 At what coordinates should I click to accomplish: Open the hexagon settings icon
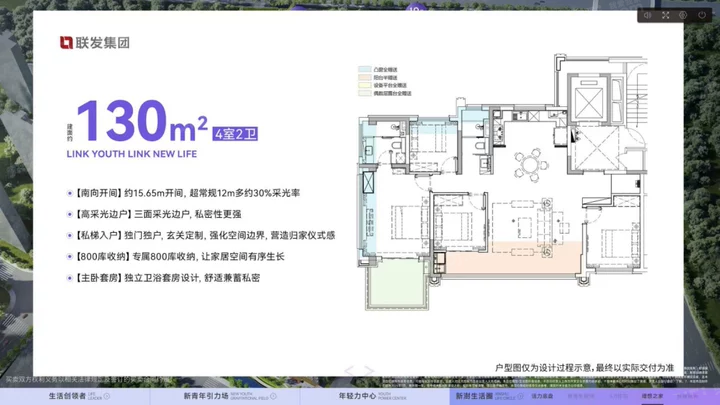pos(683,15)
